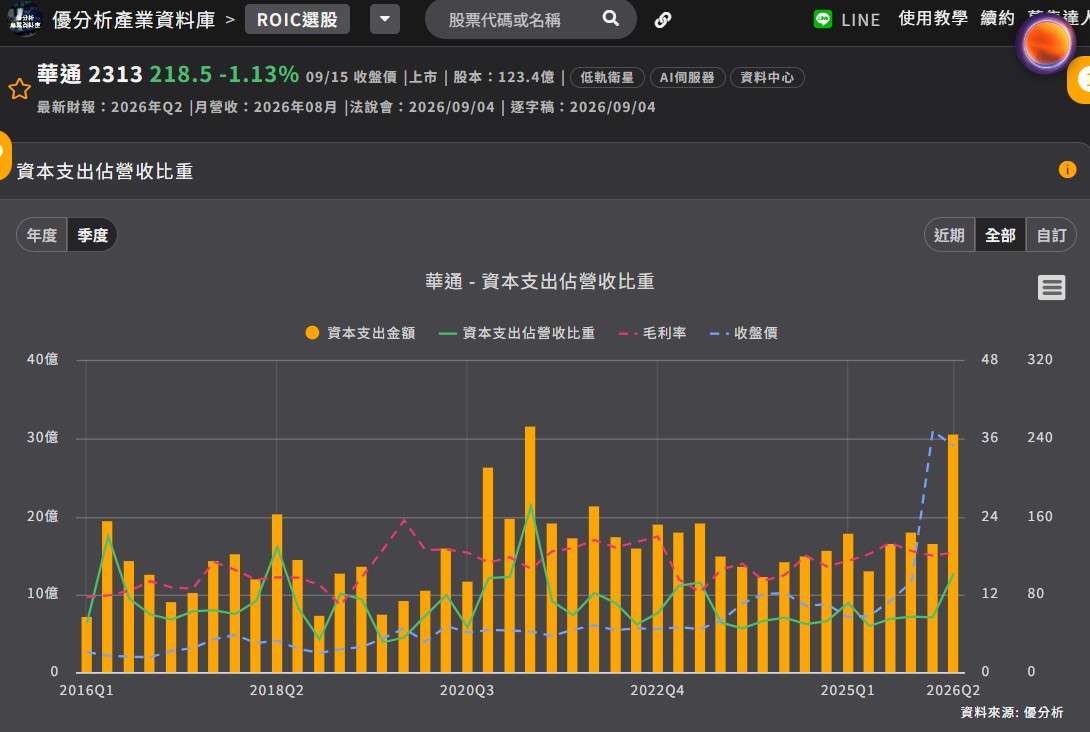Select 自訂 time range
Image resolution: width=1090 pixels, height=732 pixels.
coord(1051,235)
